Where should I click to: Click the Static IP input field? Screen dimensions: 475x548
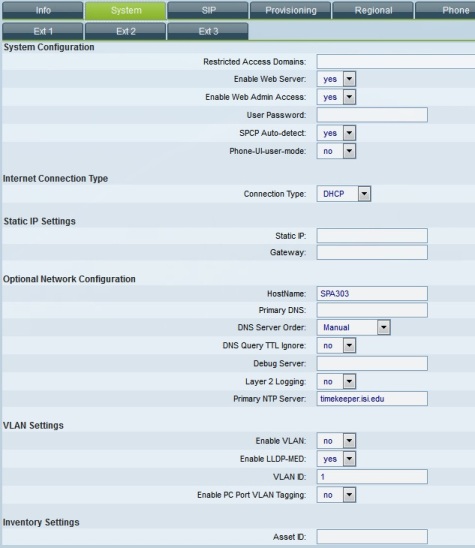coord(372,236)
